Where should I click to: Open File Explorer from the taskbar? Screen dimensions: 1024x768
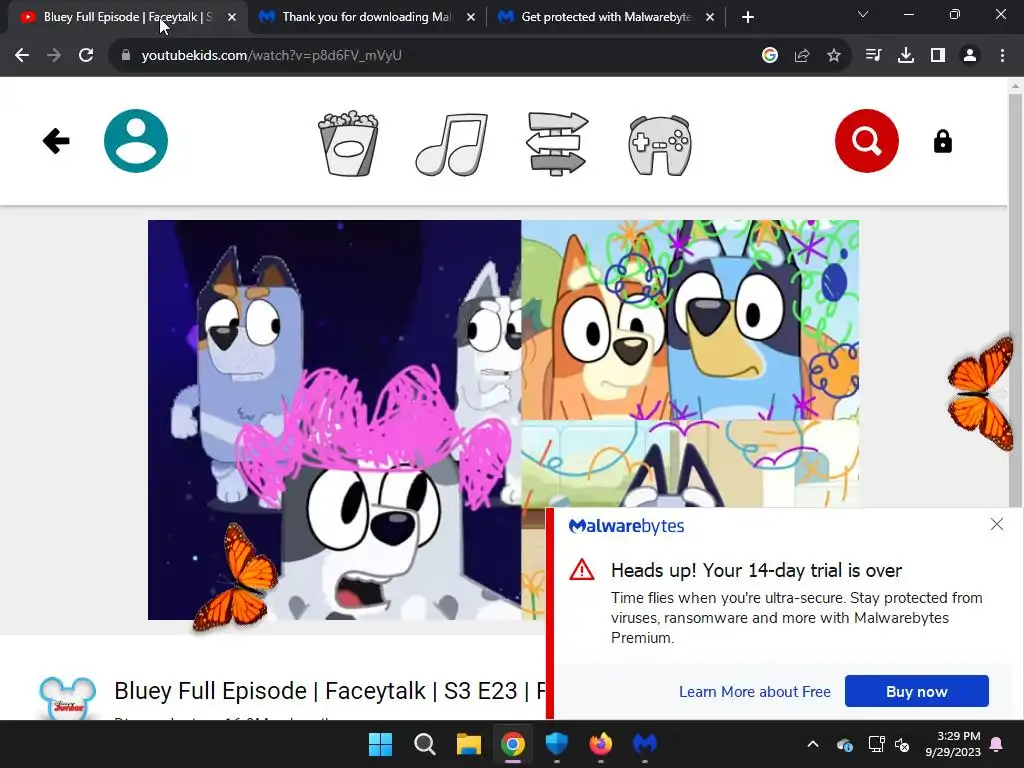[468, 744]
